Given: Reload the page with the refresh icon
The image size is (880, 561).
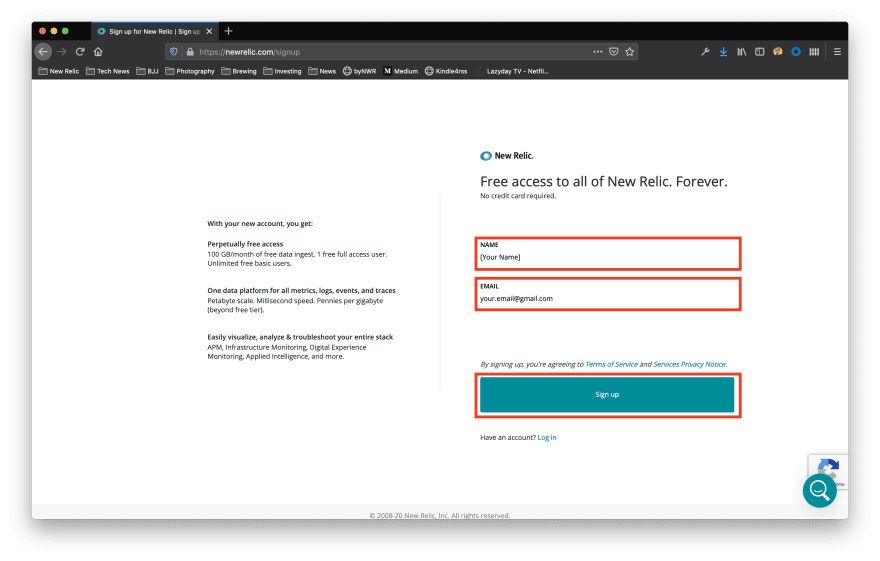Looking at the screenshot, I should pyautogui.click(x=80, y=51).
